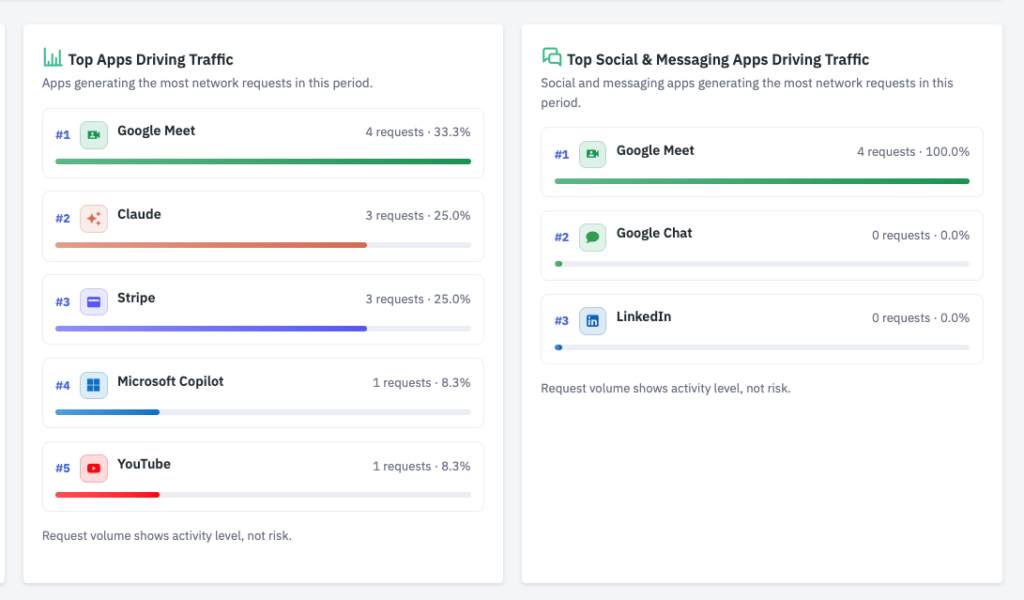Image resolution: width=1024 pixels, height=600 pixels.
Task: Click the '4 requests · 33.3%' value
Action: 418,132
